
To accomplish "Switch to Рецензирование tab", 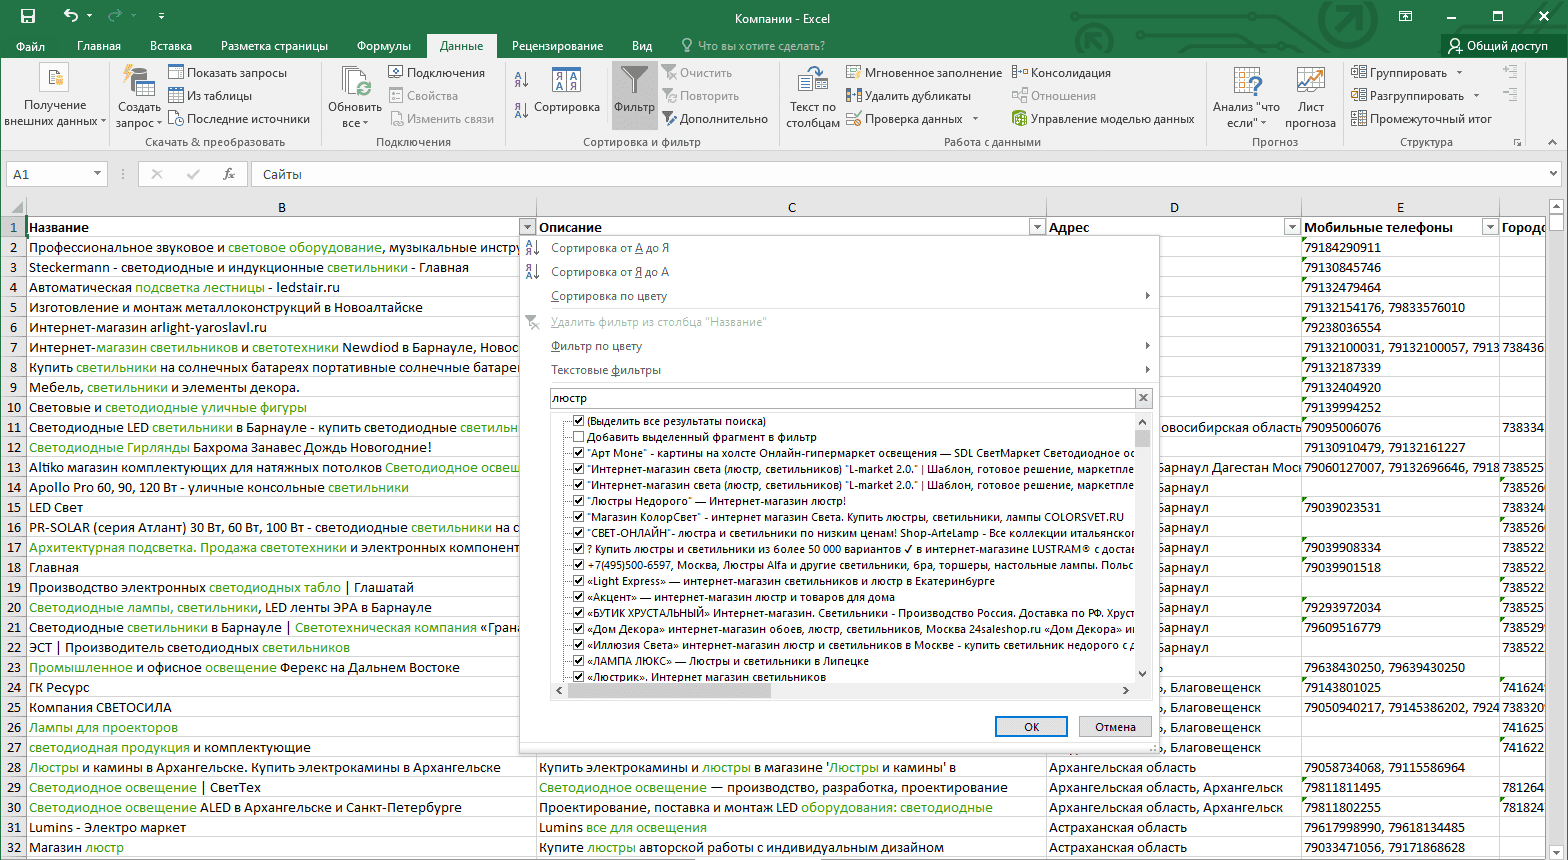I will coord(557,46).
